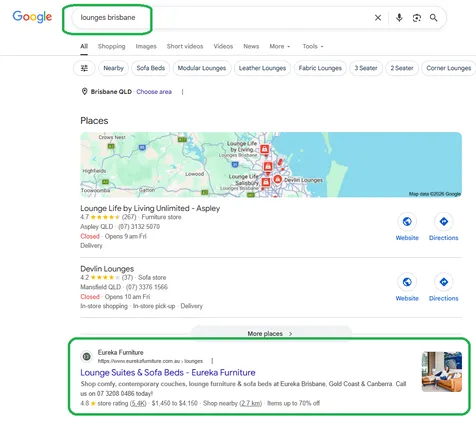This screenshot has width=476, height=434.
Task: Expand the More search categories dropdown
Action: pos(280,46)
